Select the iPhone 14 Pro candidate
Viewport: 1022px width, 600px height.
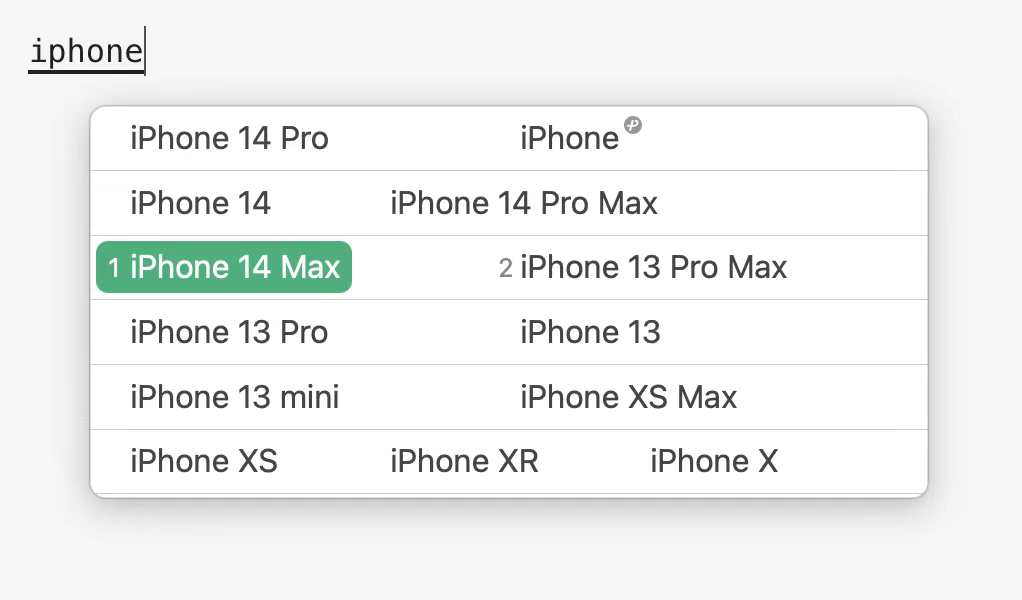pyautogui.click(x=229, y=138)
